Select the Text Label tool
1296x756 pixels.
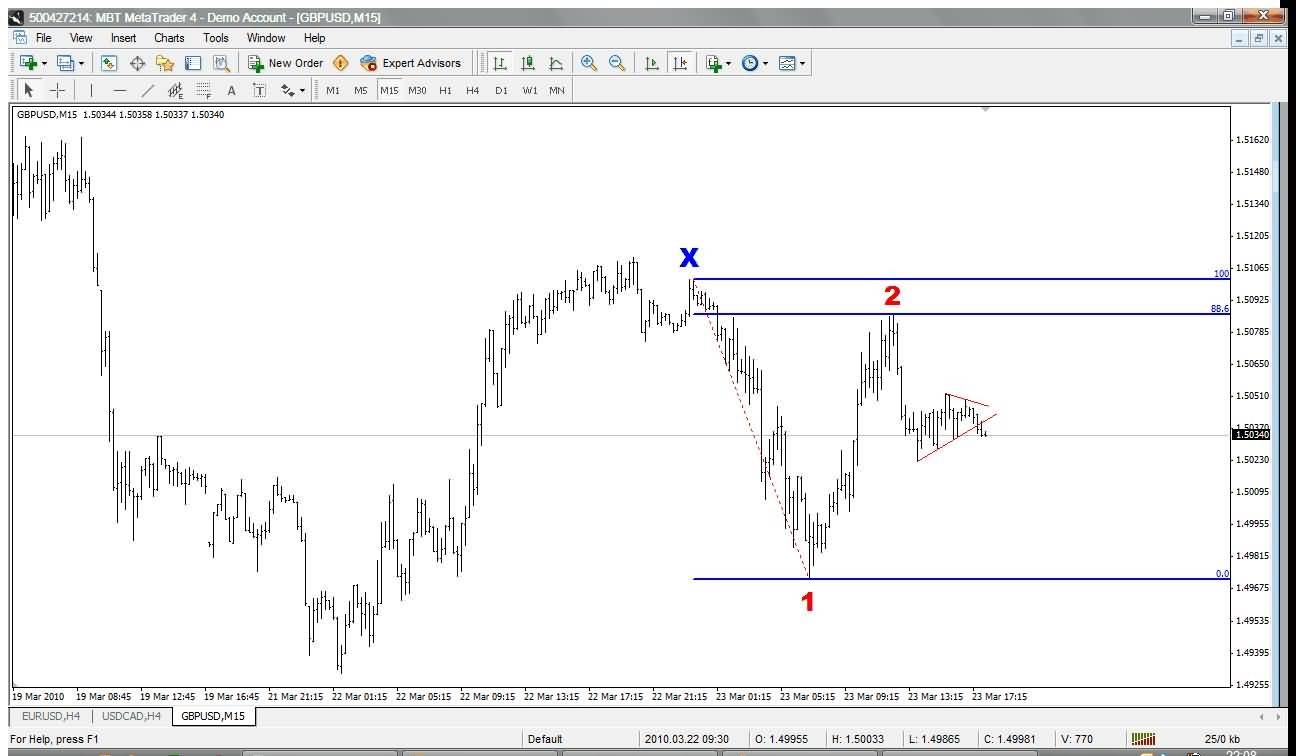pyautogui.click(x=259, y=90)
